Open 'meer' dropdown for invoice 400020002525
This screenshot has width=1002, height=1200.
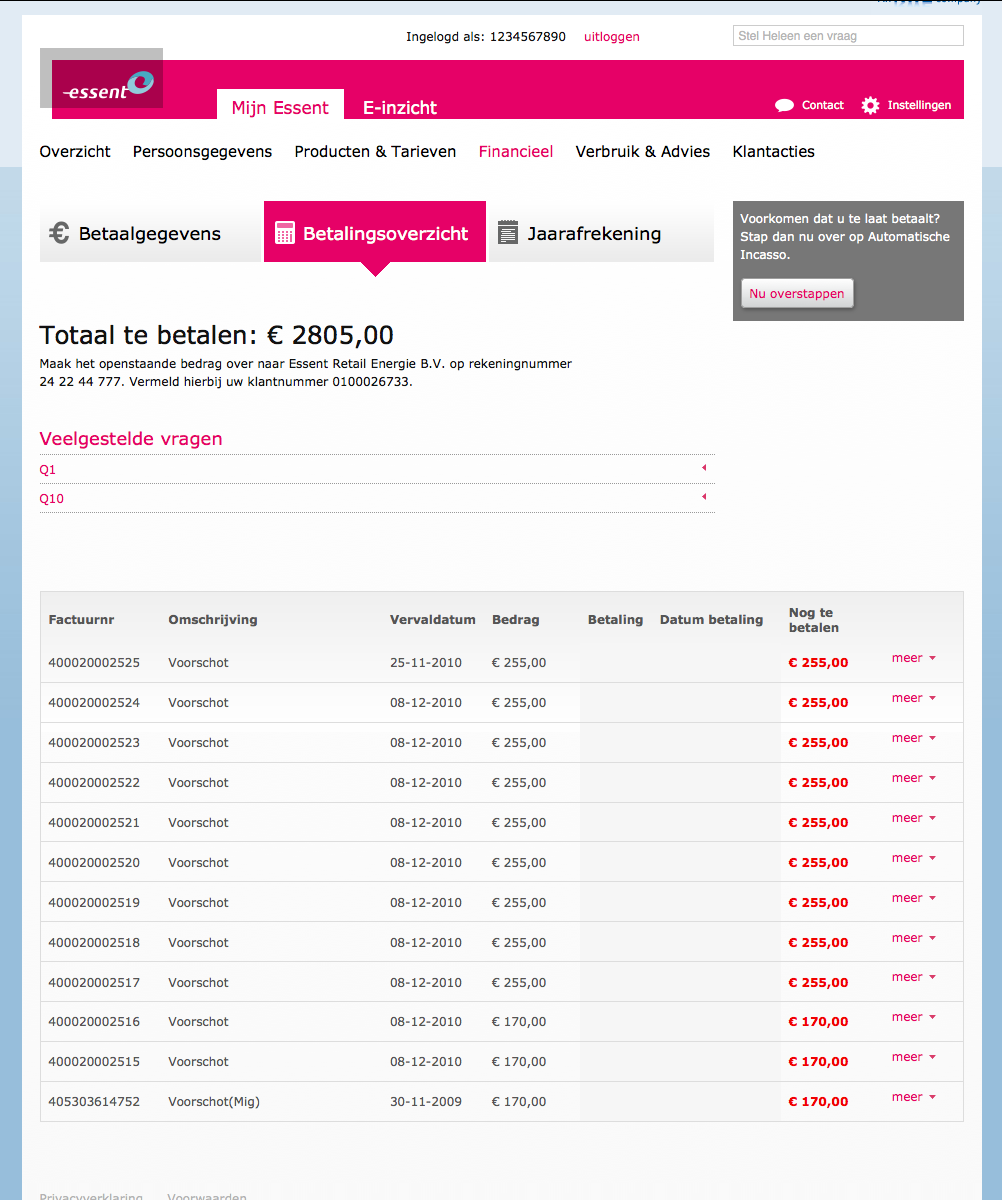[913, 658]
